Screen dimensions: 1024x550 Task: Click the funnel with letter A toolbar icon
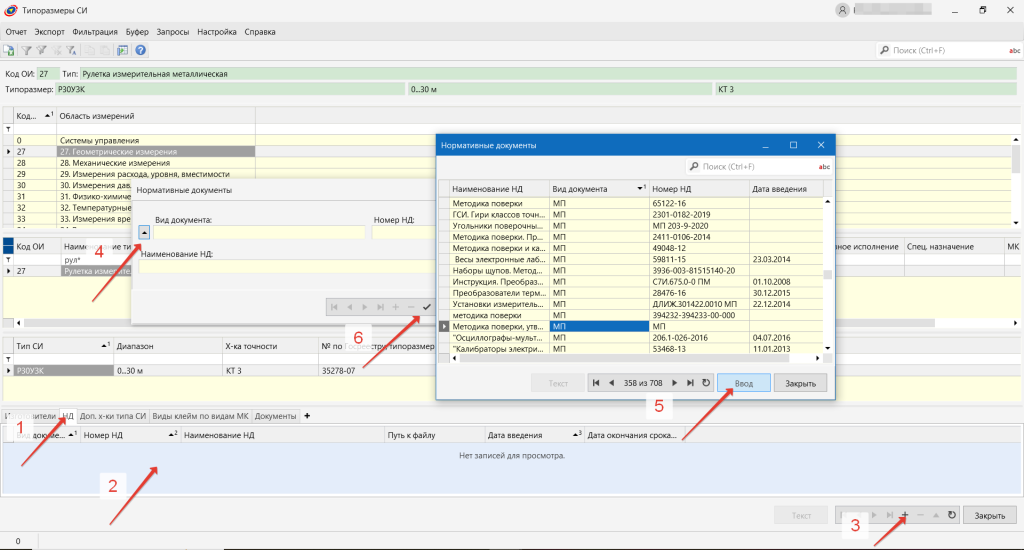point(71,50)
